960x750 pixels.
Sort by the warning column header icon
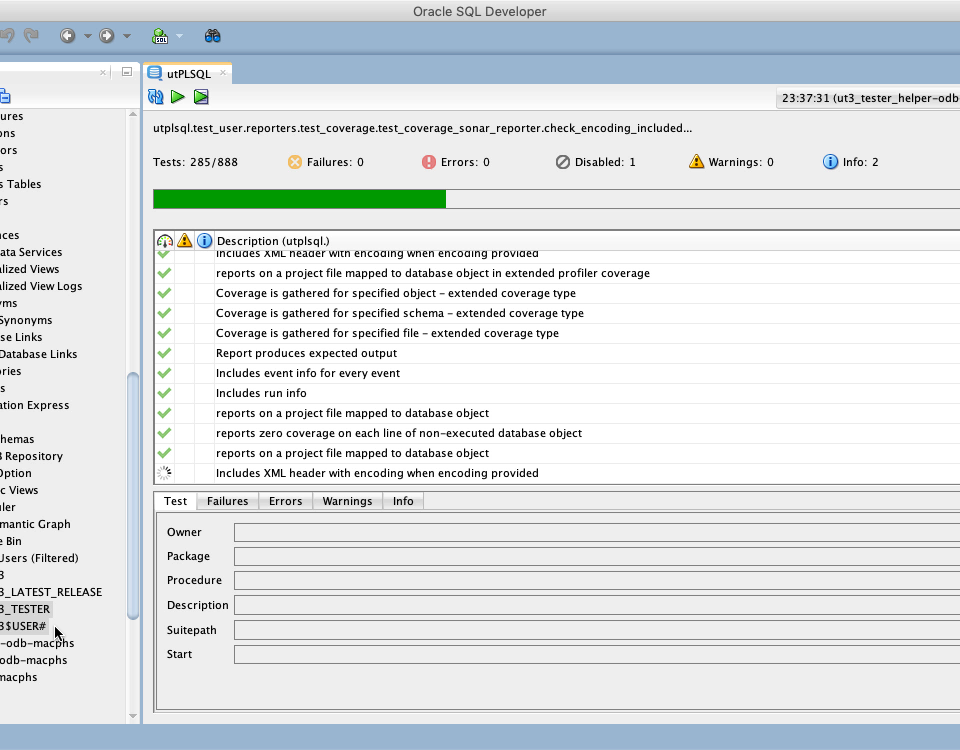tap(184, 241)
